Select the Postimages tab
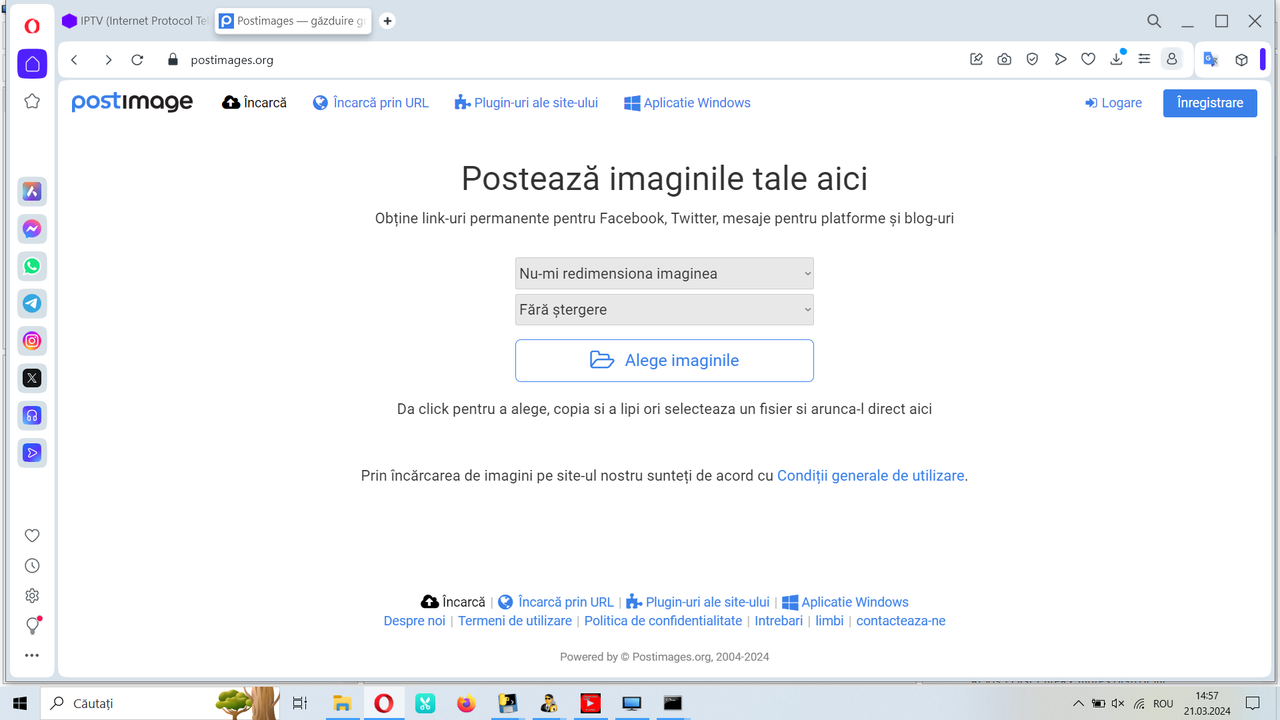 (292, 21)
